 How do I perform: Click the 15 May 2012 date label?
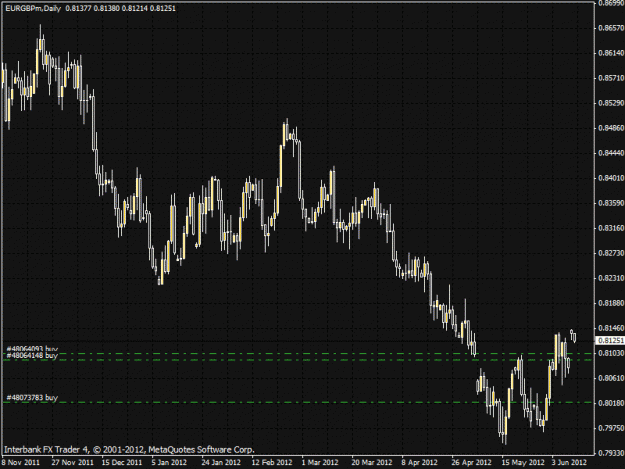coord(523,463)
